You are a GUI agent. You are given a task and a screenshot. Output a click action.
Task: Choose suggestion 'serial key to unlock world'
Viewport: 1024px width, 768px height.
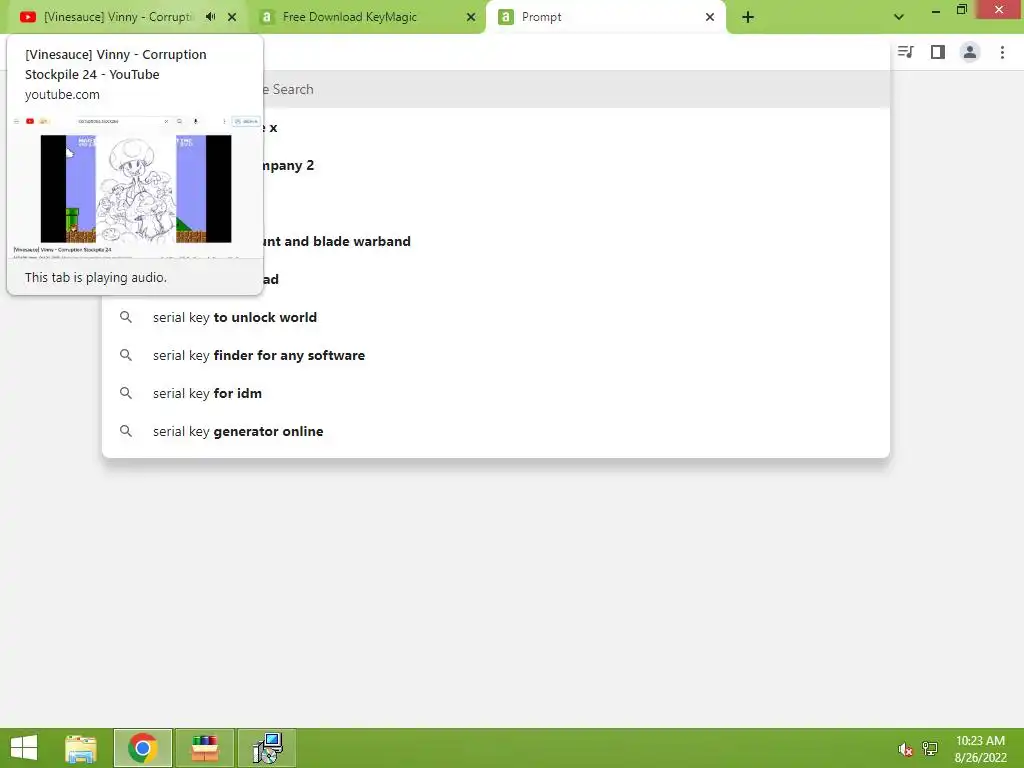point(496,317)
